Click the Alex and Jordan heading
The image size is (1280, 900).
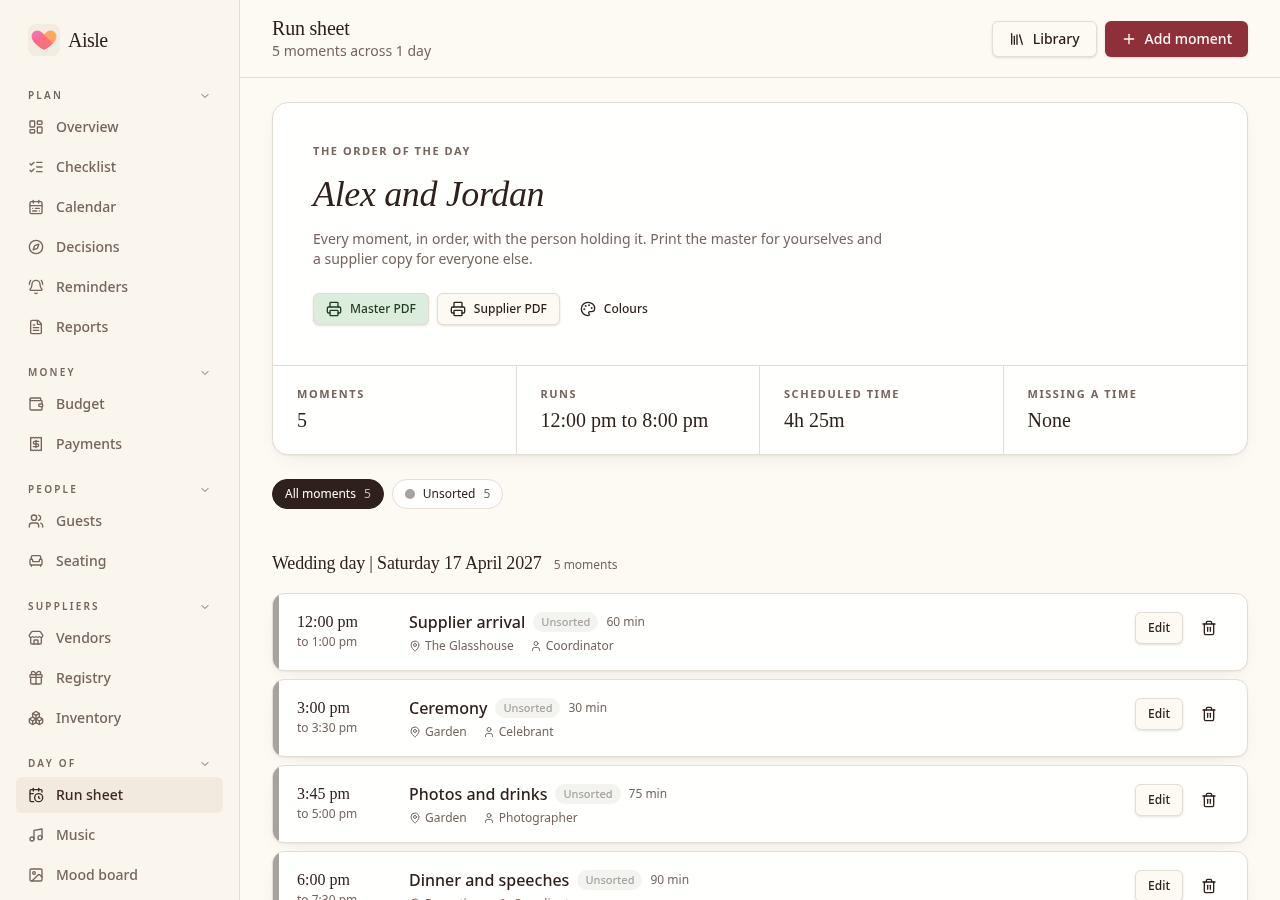pos(428,194)
